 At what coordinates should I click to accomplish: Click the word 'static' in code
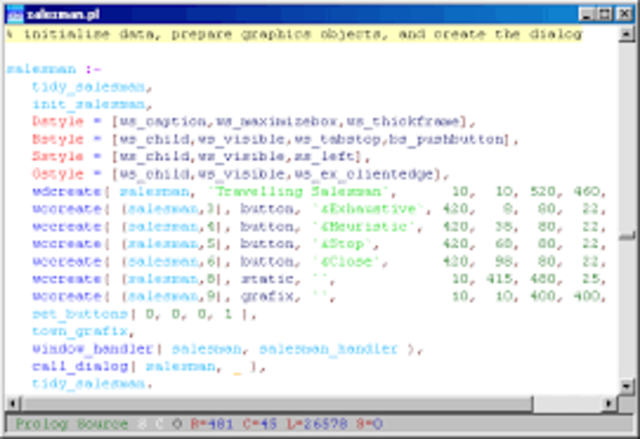pyautogui.click(x=267, y=279)
